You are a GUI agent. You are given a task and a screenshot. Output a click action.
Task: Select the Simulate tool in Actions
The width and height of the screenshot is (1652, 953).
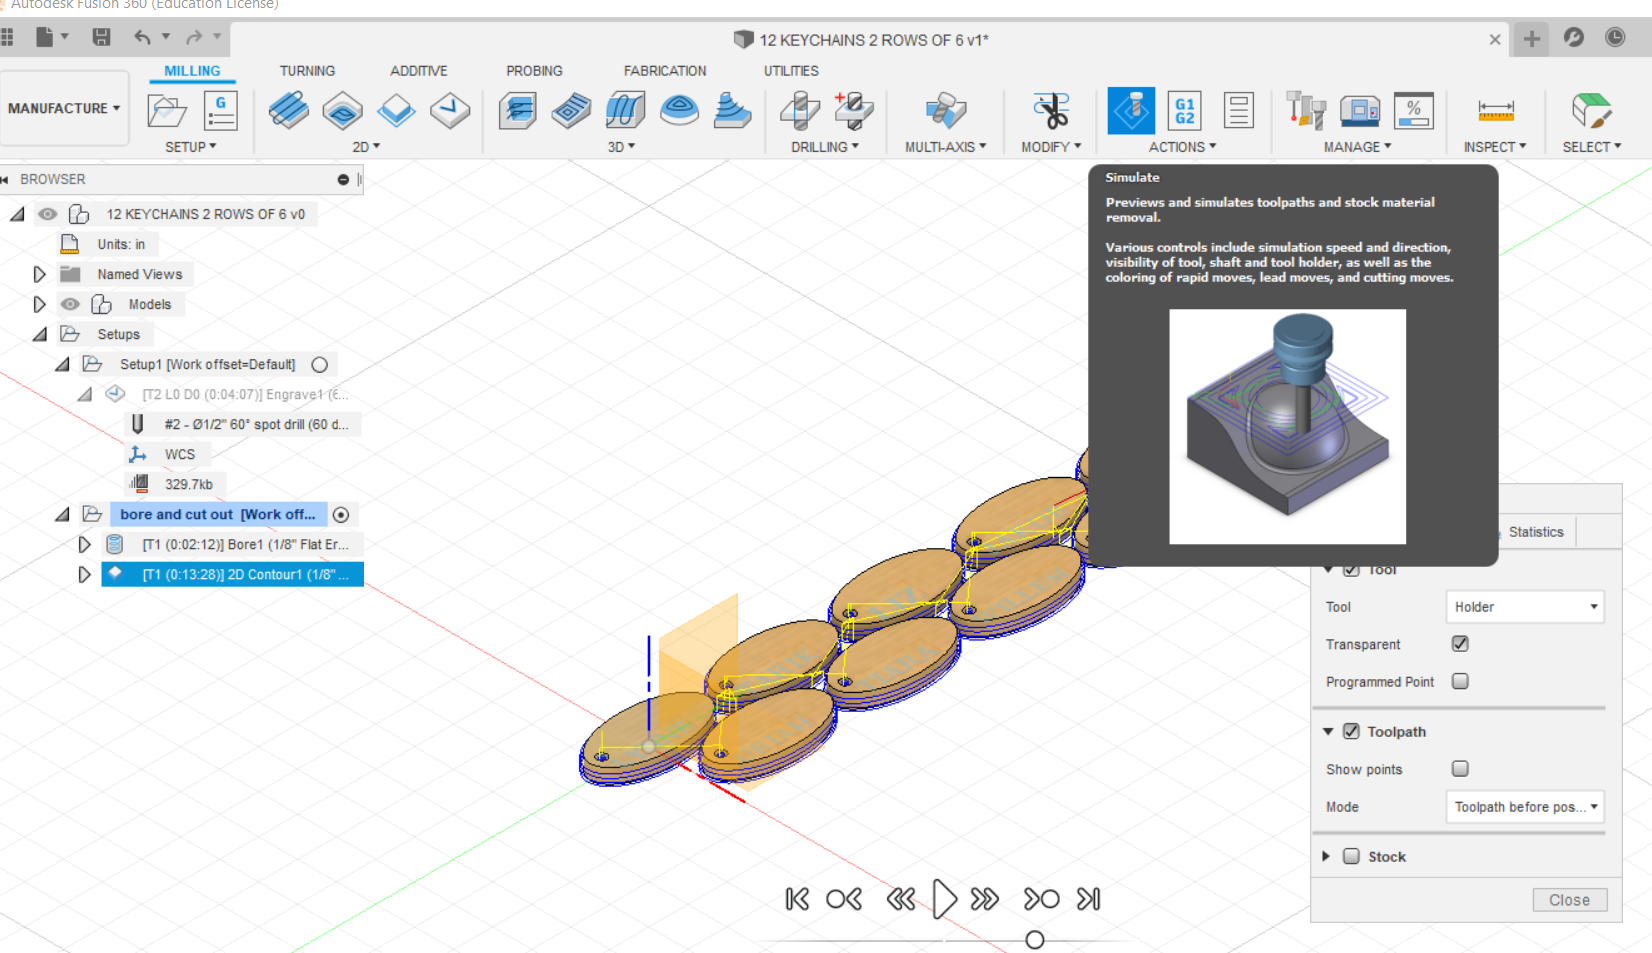tap(1131, 110)
